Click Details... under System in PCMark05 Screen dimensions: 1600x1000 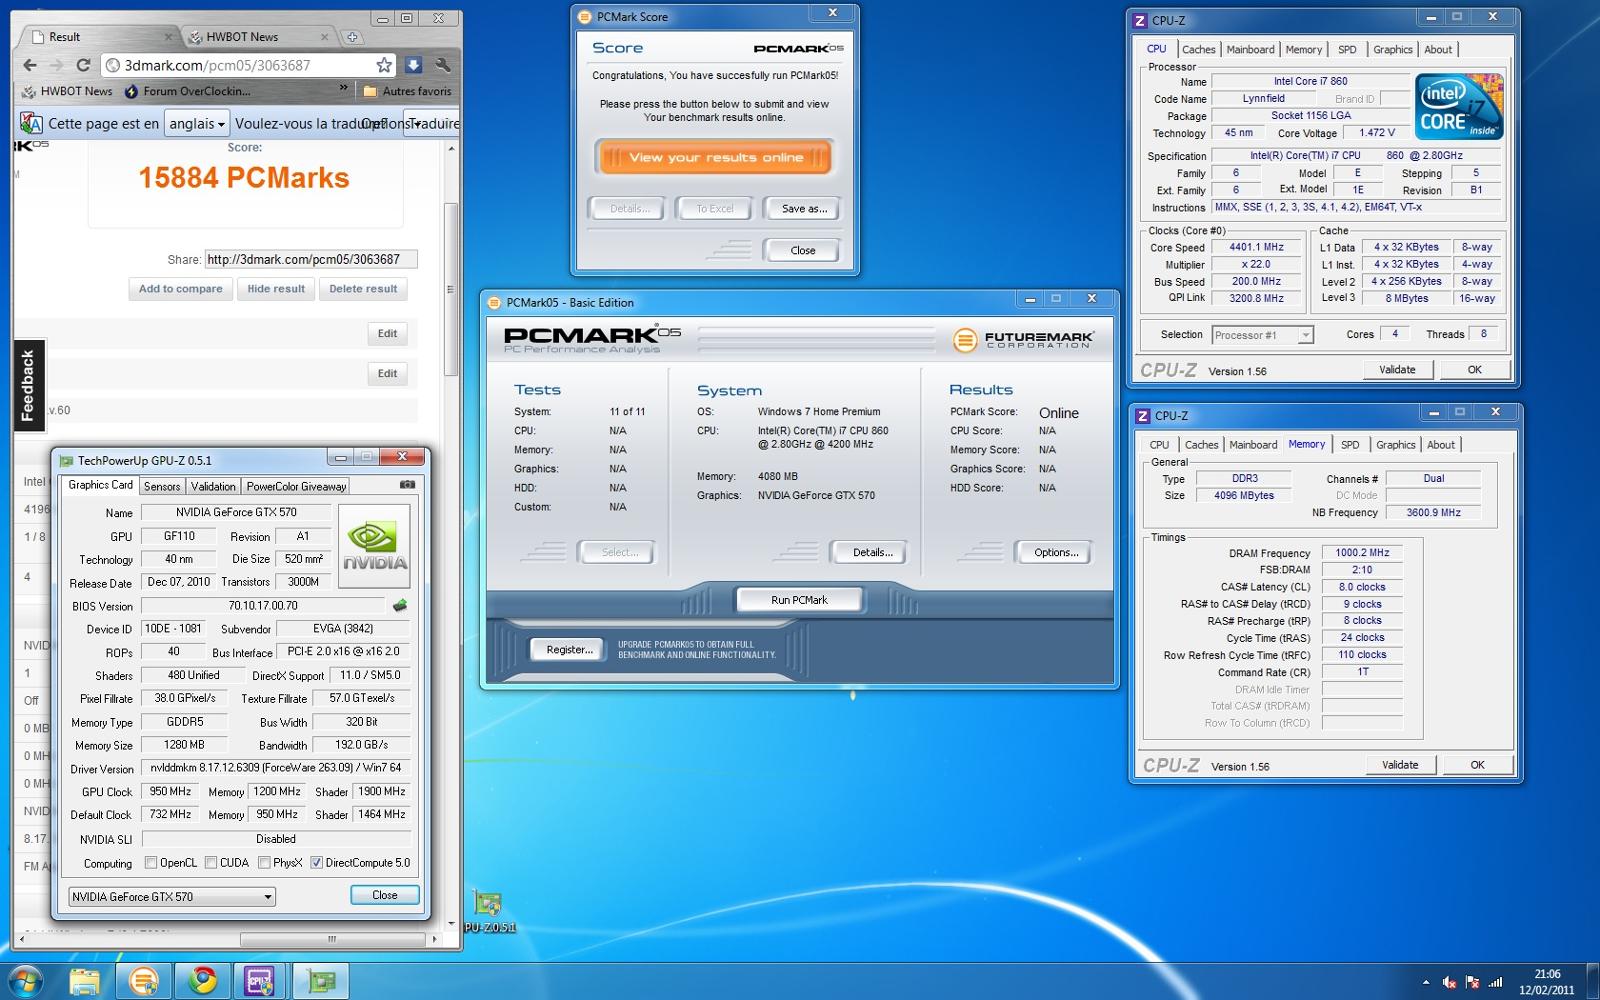tap(872, 552)
